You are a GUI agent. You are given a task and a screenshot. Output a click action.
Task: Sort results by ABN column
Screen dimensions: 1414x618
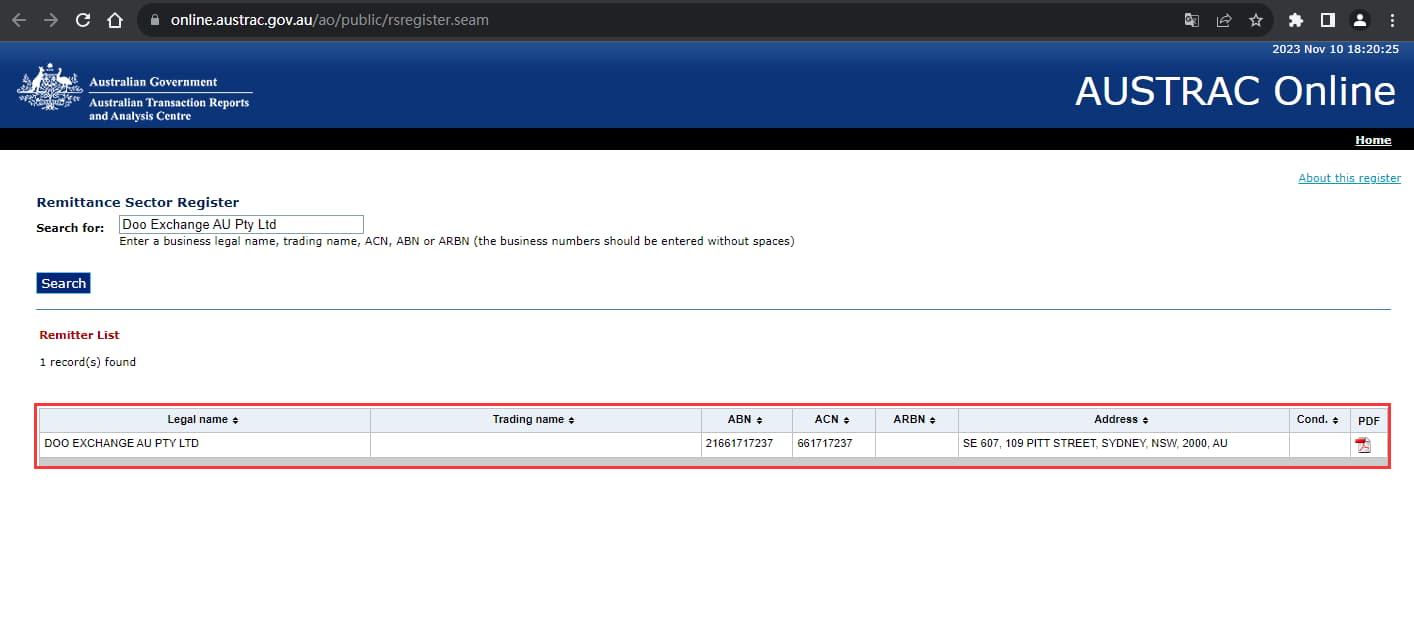coord(746,420)
